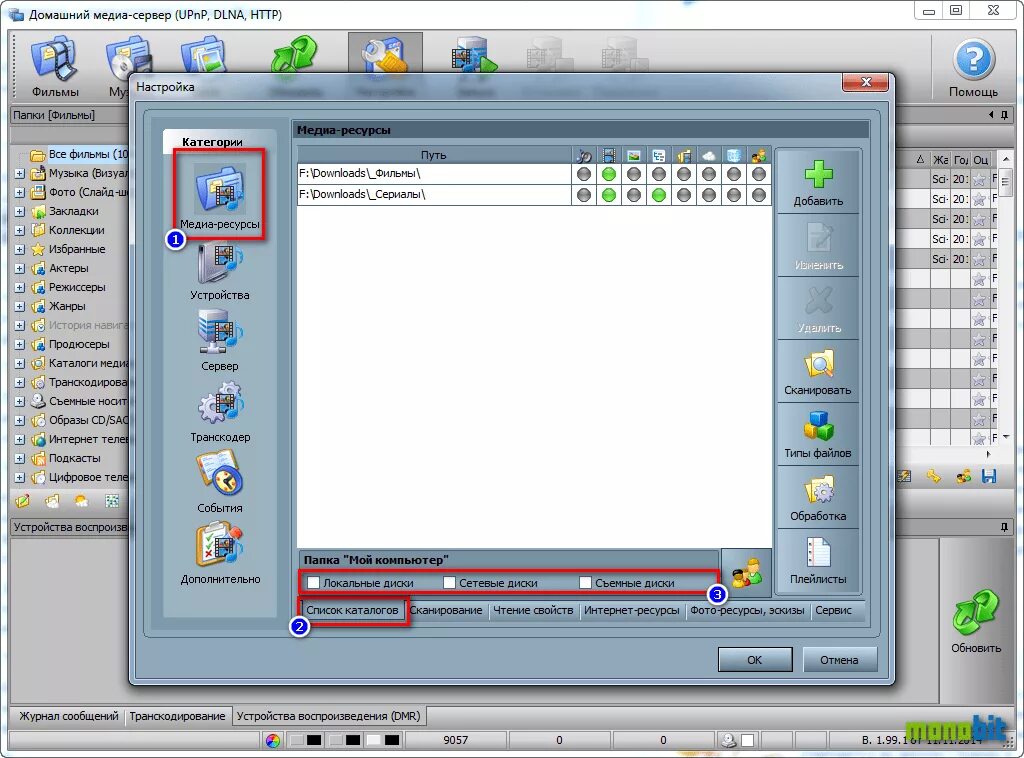The width and height of the screenshot is (1024, 758).
Task: Click Обновить refresh icon in main window
Action: pyautogui.click(x=976, y=622)
